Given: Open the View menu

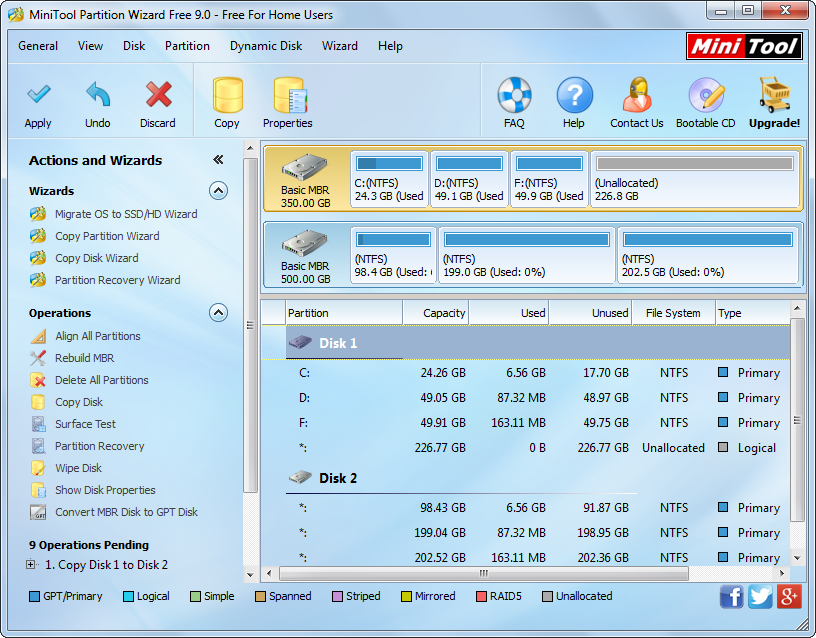Looking at the screenshot, I should tap(91, 46).
